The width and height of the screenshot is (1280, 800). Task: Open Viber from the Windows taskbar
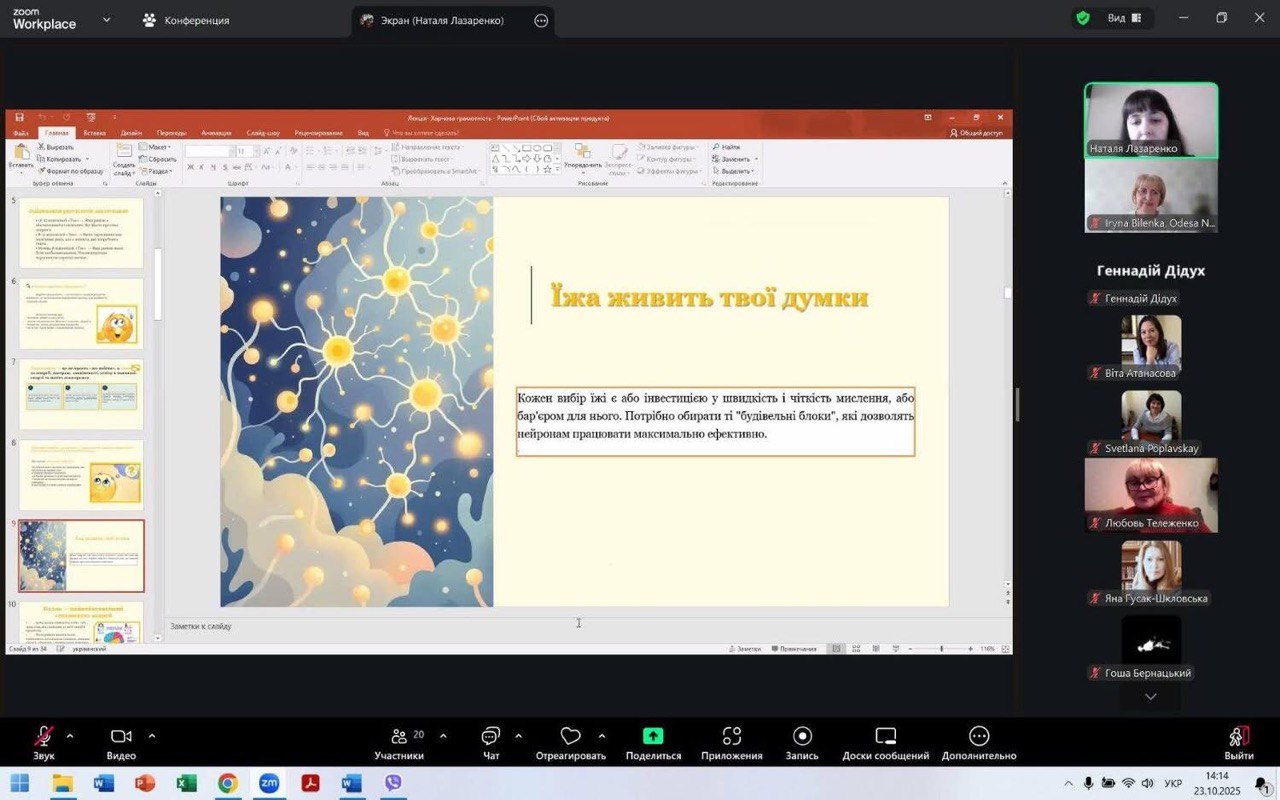coord(393,783)
